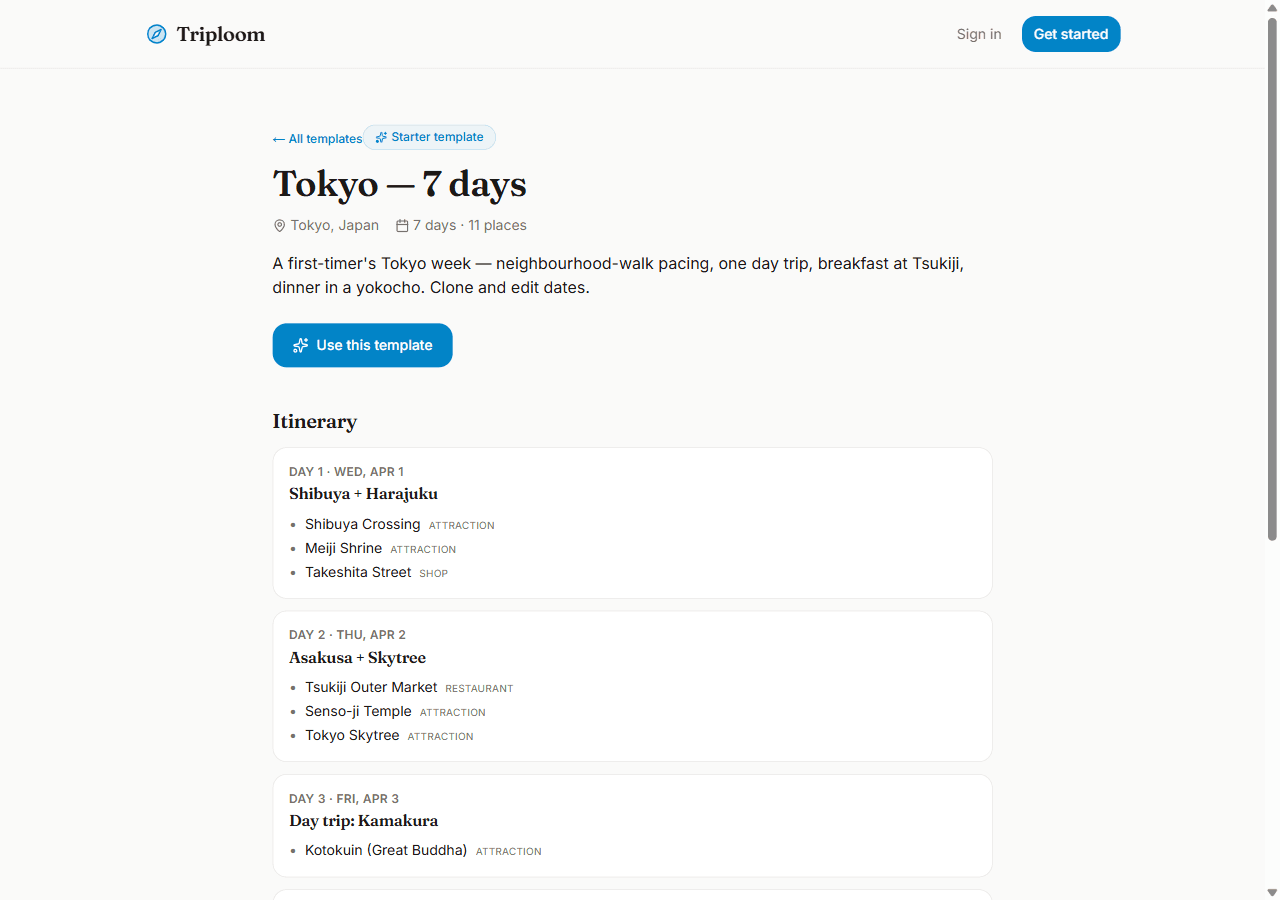This screenshot has width=1280, height=900.
Task: Click the sparkle icon in Starter template badge
Action: 381,138
